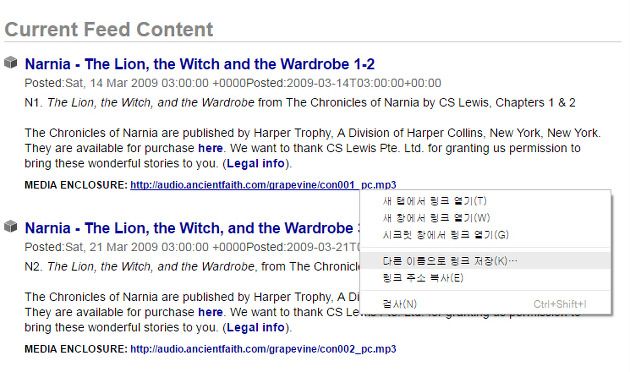This screenshot has height=372, width=630.
Task: Open 'Narnia - The Lion, the Witch and the Wardrobe 1-2' title
Action: click(x=200, y=64)
